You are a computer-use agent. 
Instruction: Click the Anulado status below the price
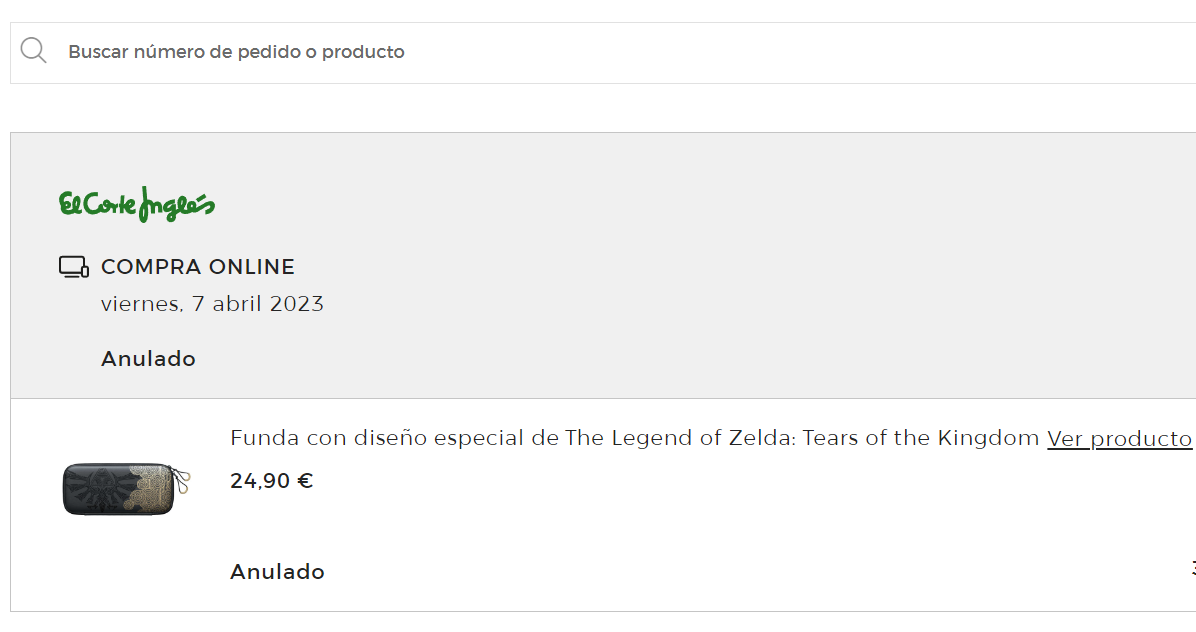277,572
